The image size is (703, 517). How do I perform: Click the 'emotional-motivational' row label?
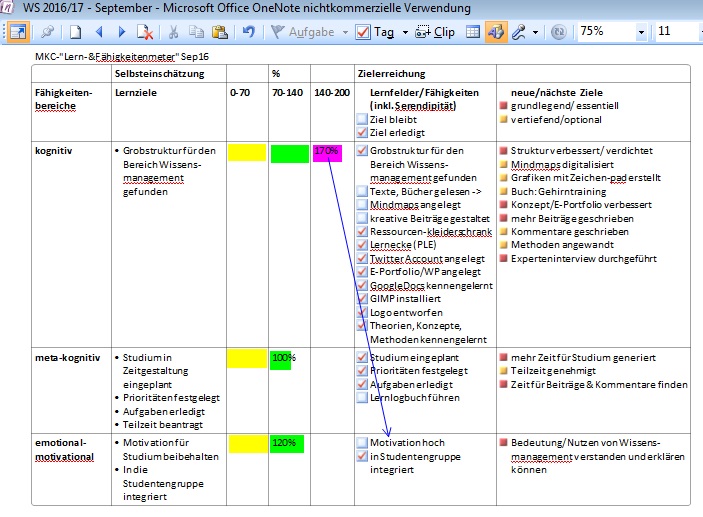pyautogui.click(x=65, y=450)
